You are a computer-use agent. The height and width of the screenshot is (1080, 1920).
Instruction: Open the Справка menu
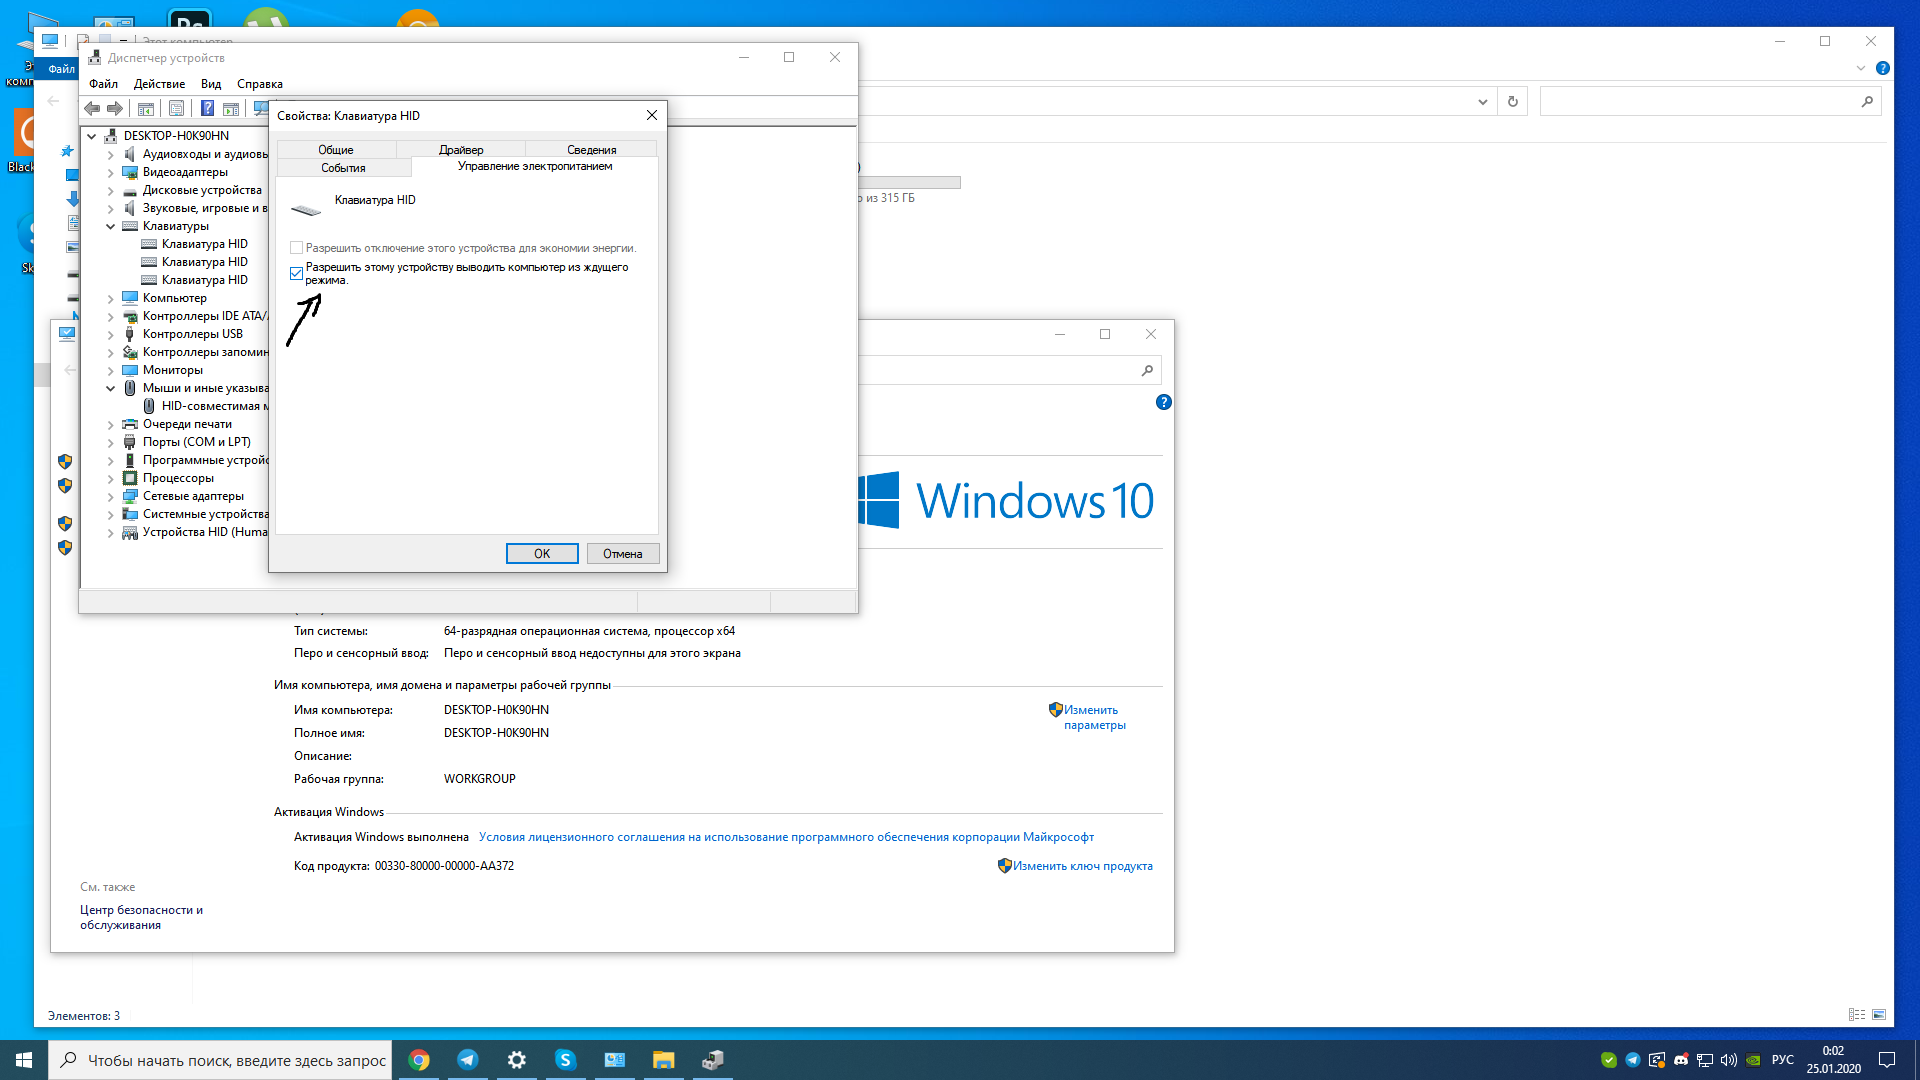coord(260,84)
